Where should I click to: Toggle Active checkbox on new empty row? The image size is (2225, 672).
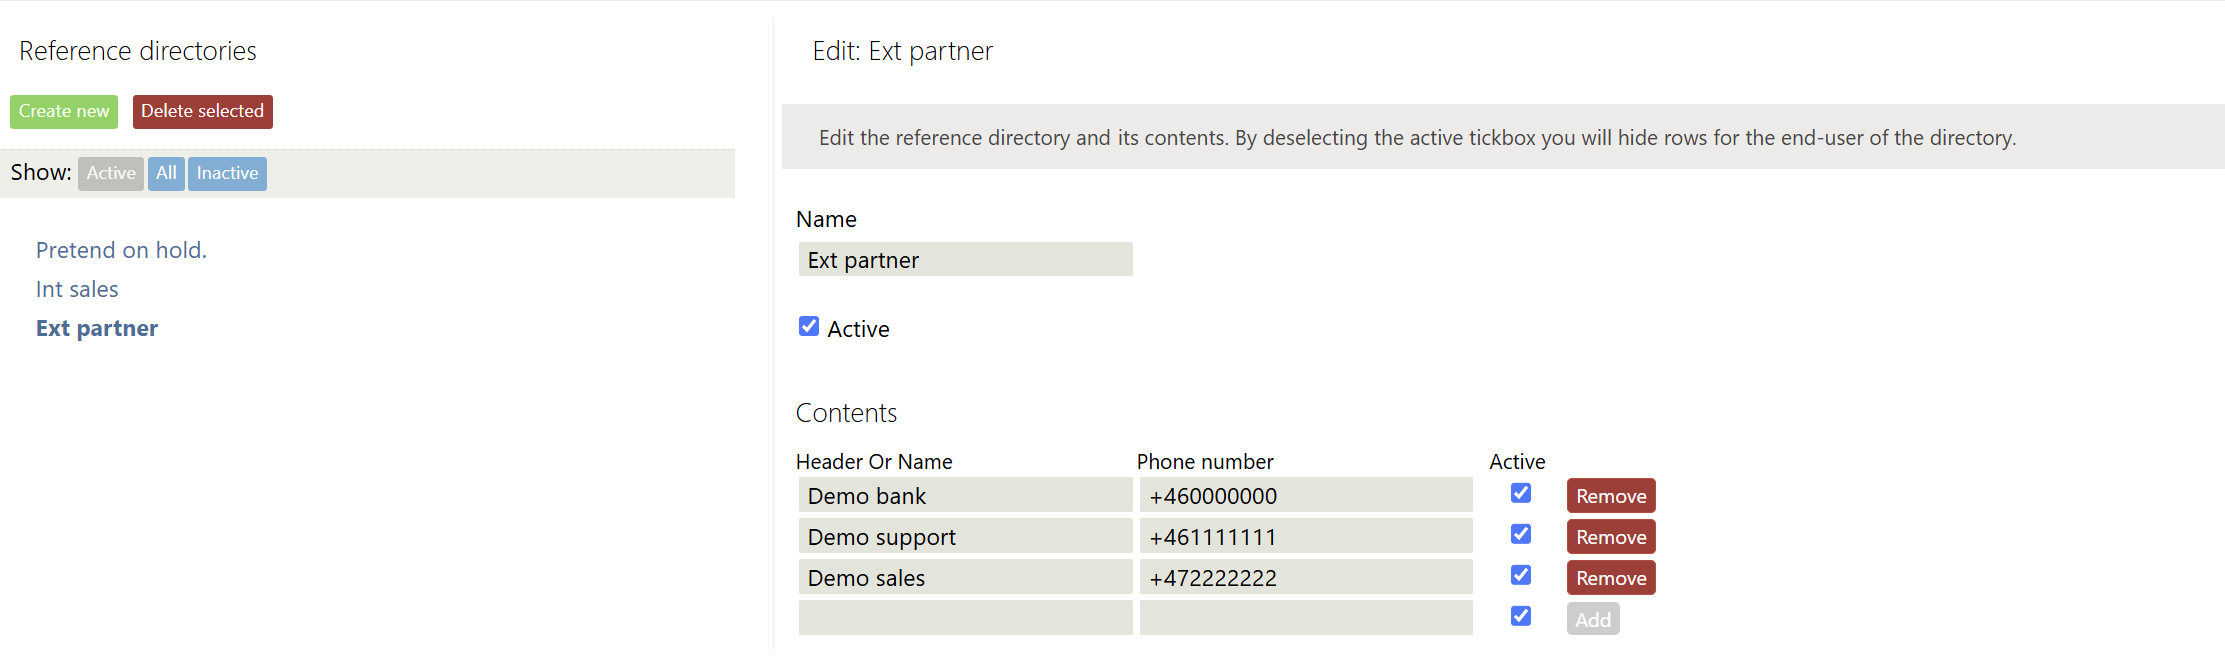[1520, 616]
